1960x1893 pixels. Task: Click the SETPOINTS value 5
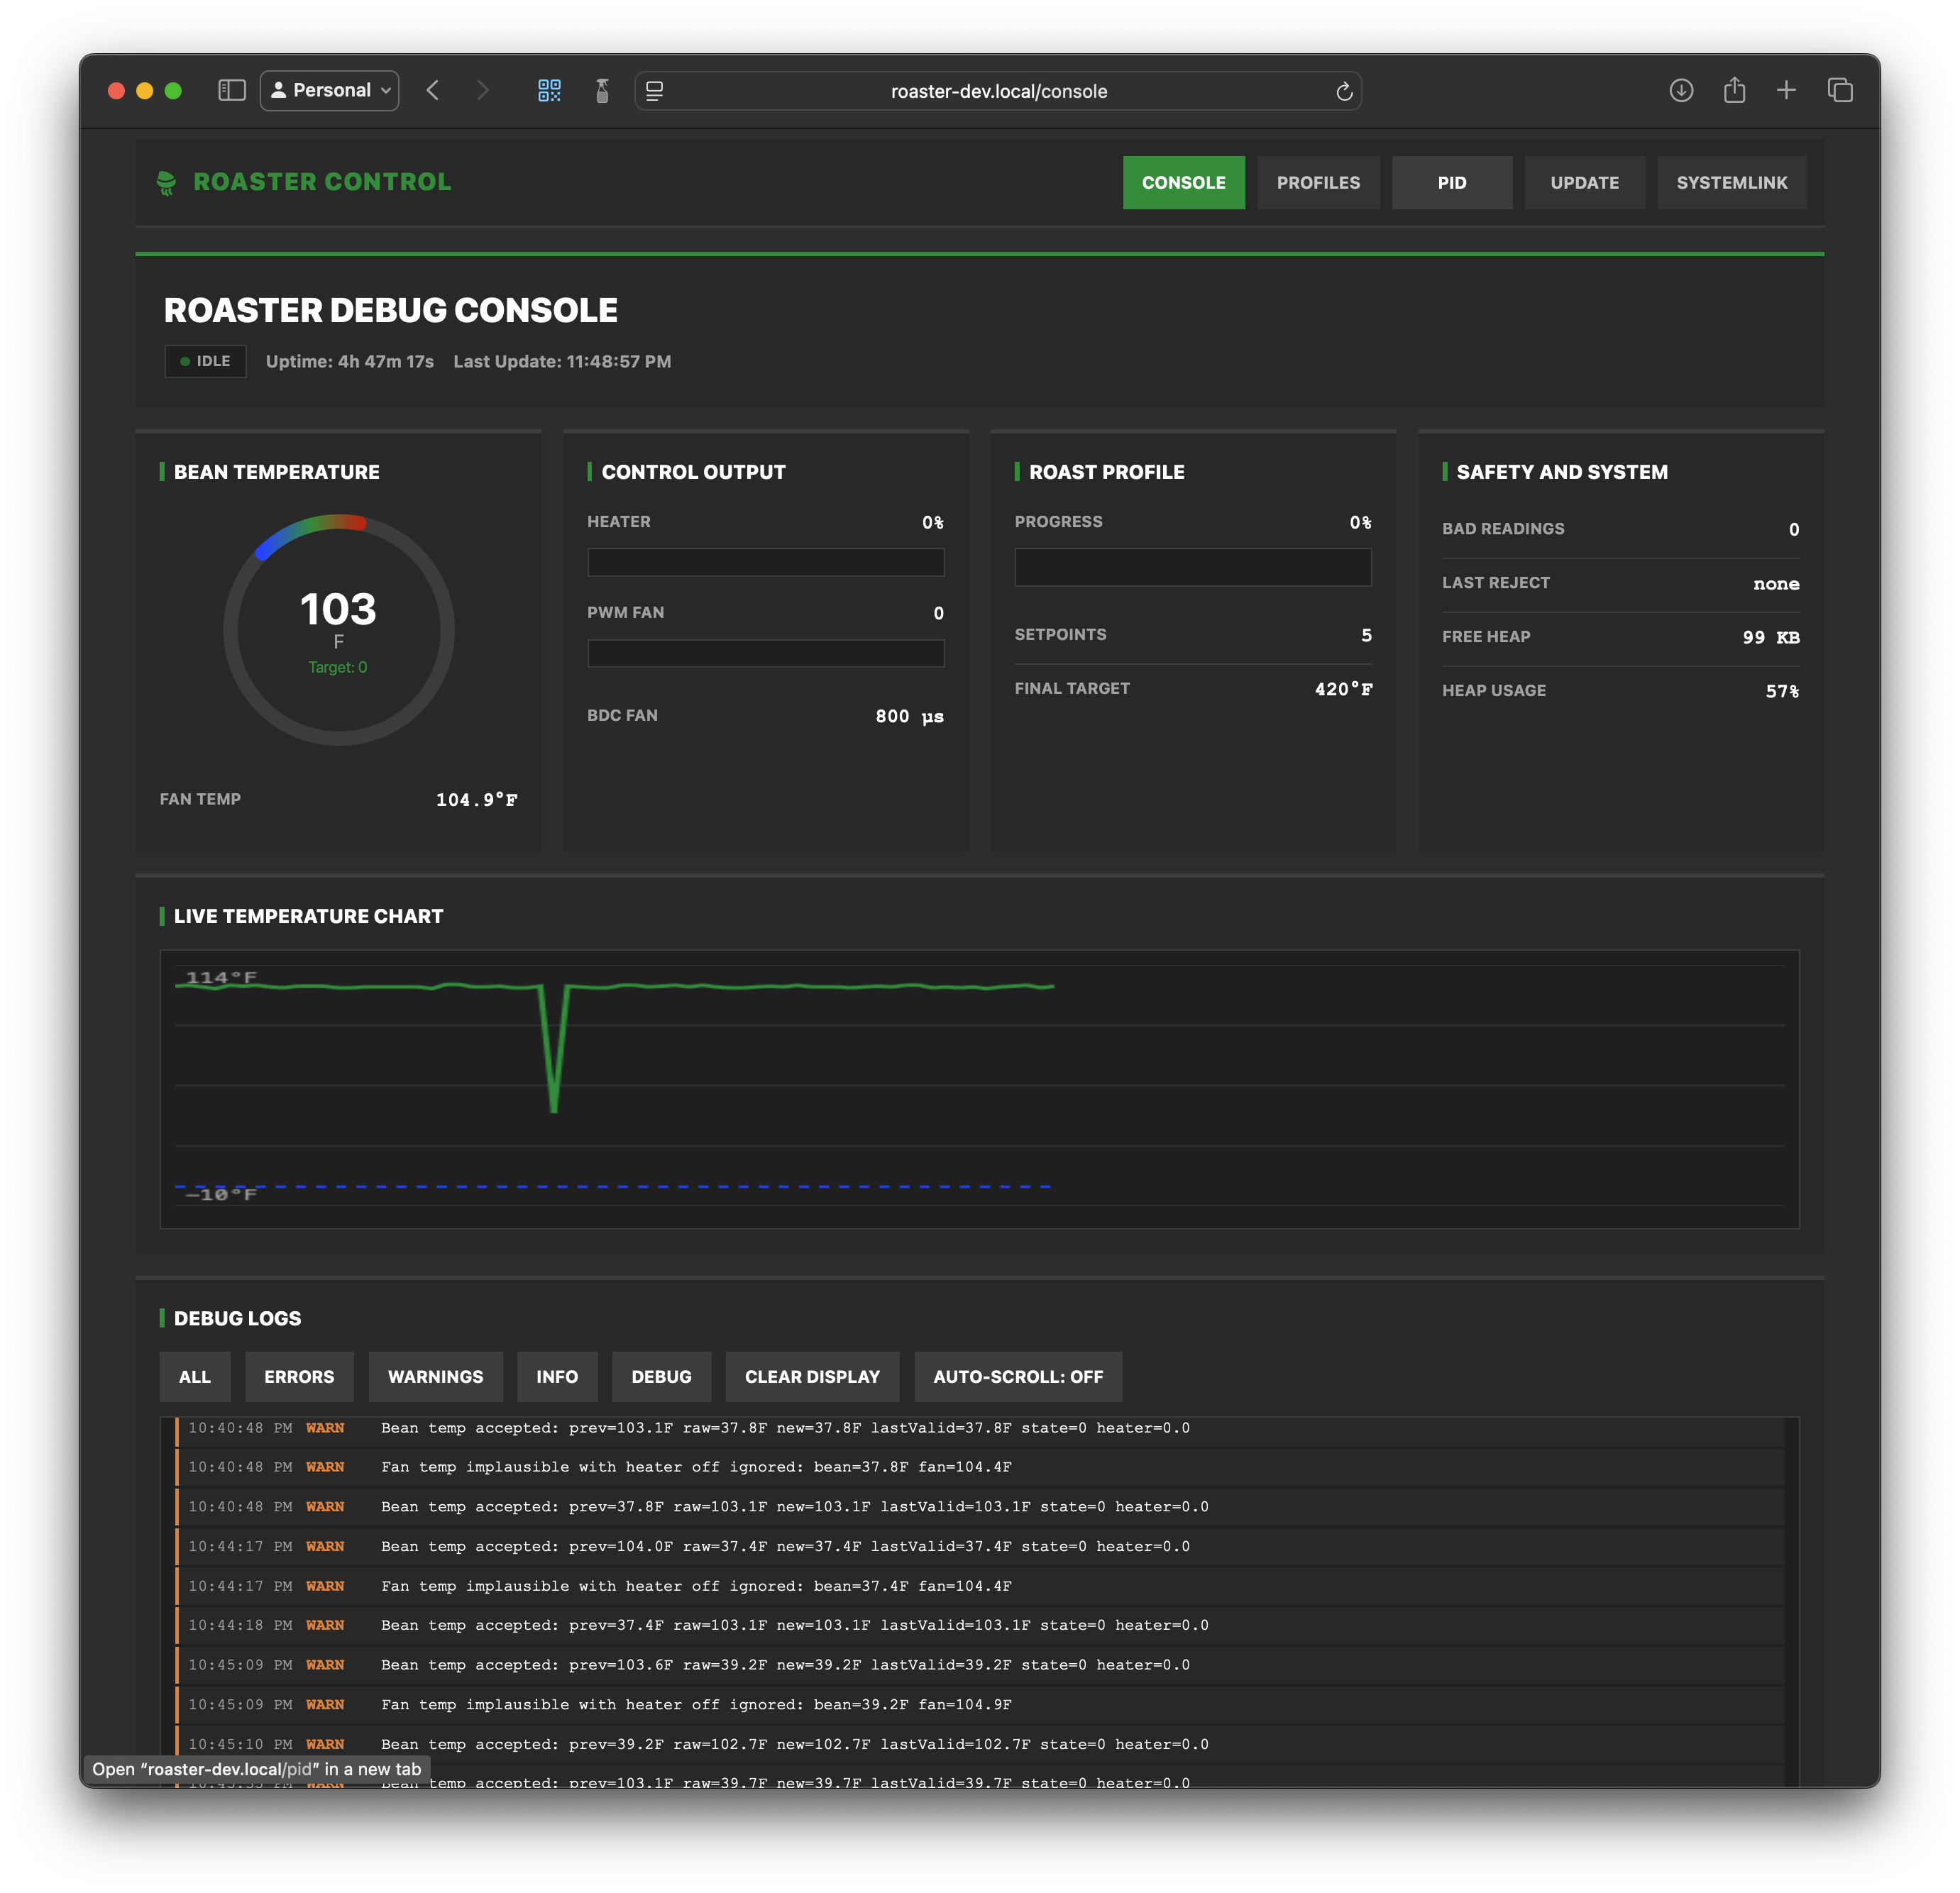pyautogui.click(x=1366, y=635)
